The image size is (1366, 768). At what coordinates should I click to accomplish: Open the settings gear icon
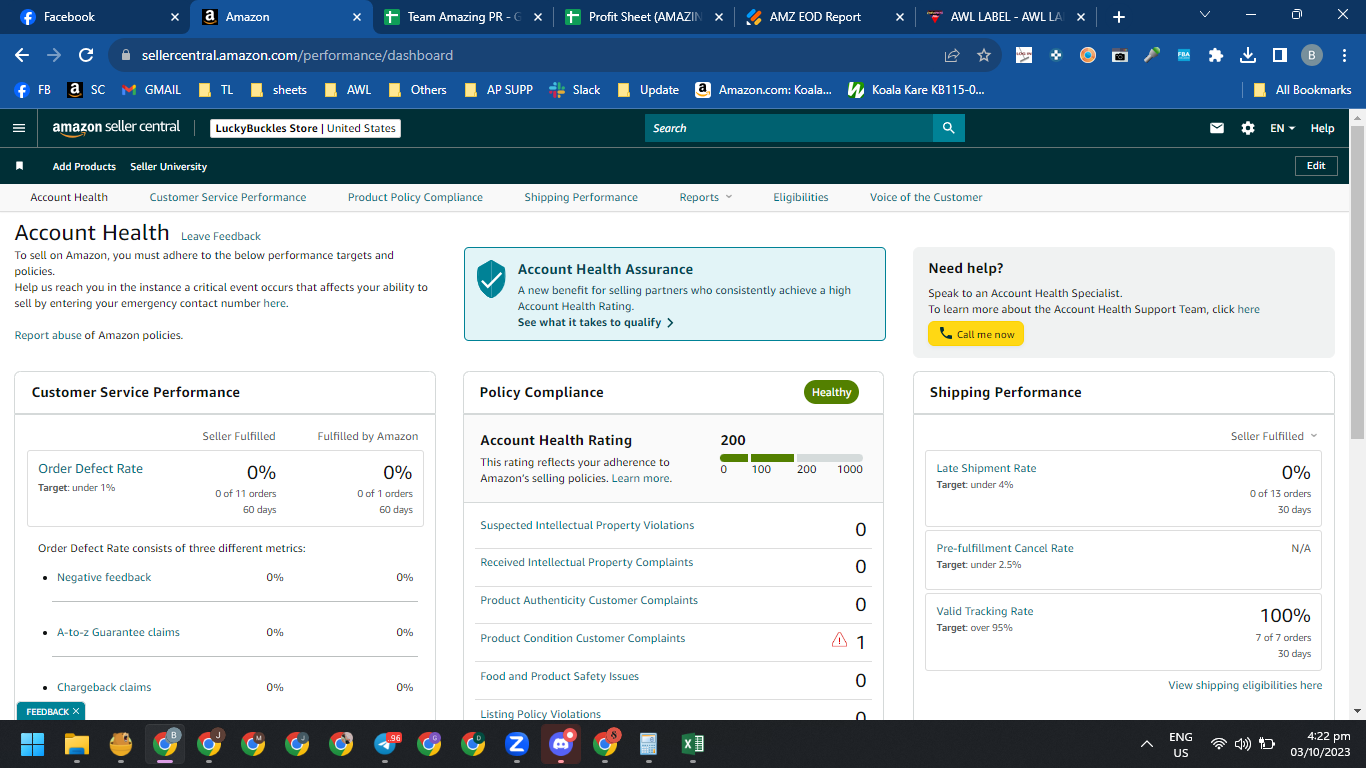point(1248,128)
